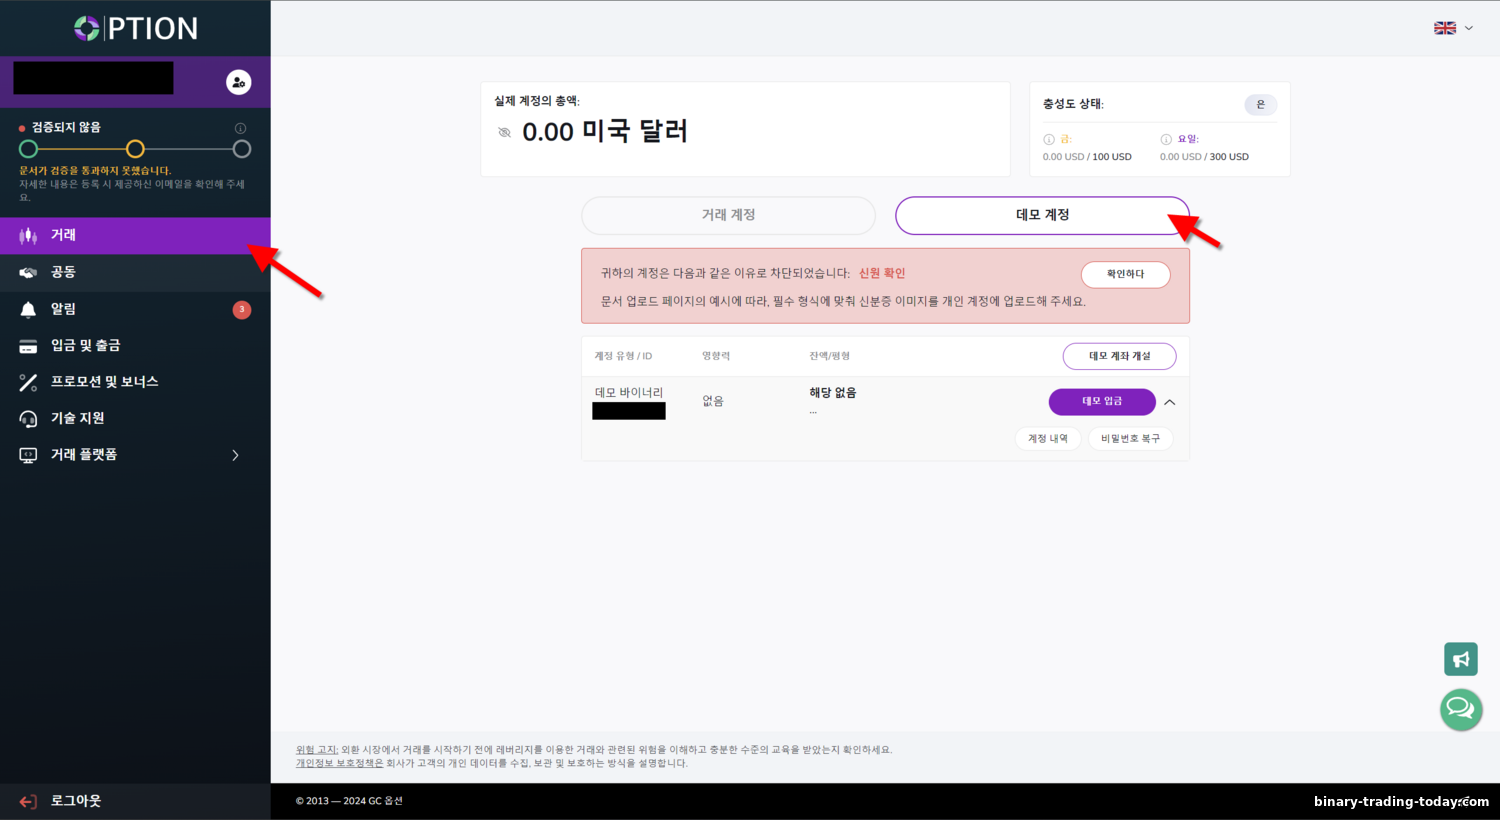Click the 0.00 미국 달러 balance text
The image size is (1500, 820).
pyautogui.click(x=605, y=132)
